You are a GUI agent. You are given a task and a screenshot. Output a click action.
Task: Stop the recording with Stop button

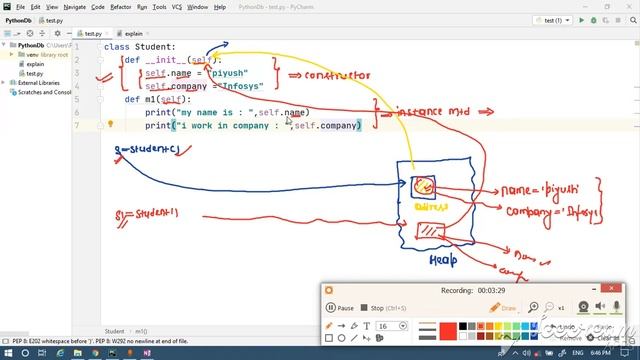(x=383, y=308)
